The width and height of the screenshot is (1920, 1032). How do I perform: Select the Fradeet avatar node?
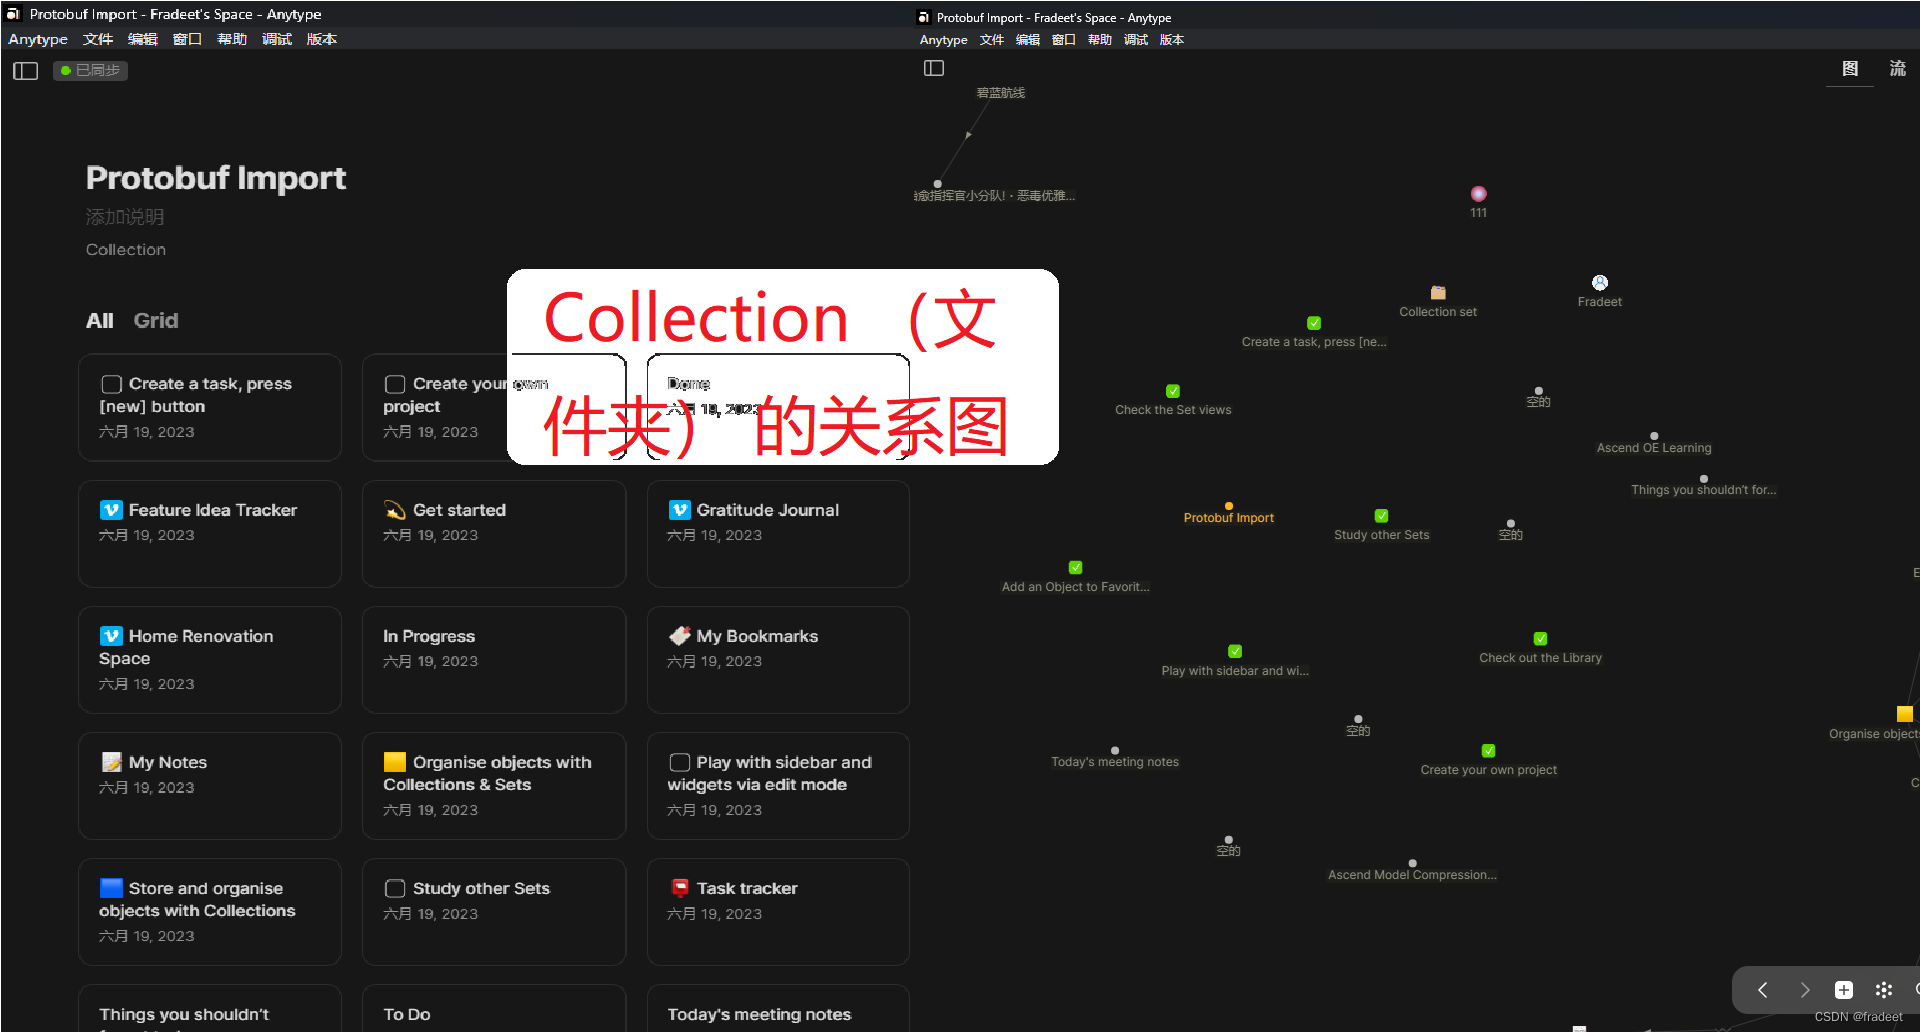[x=1600, y=283]
